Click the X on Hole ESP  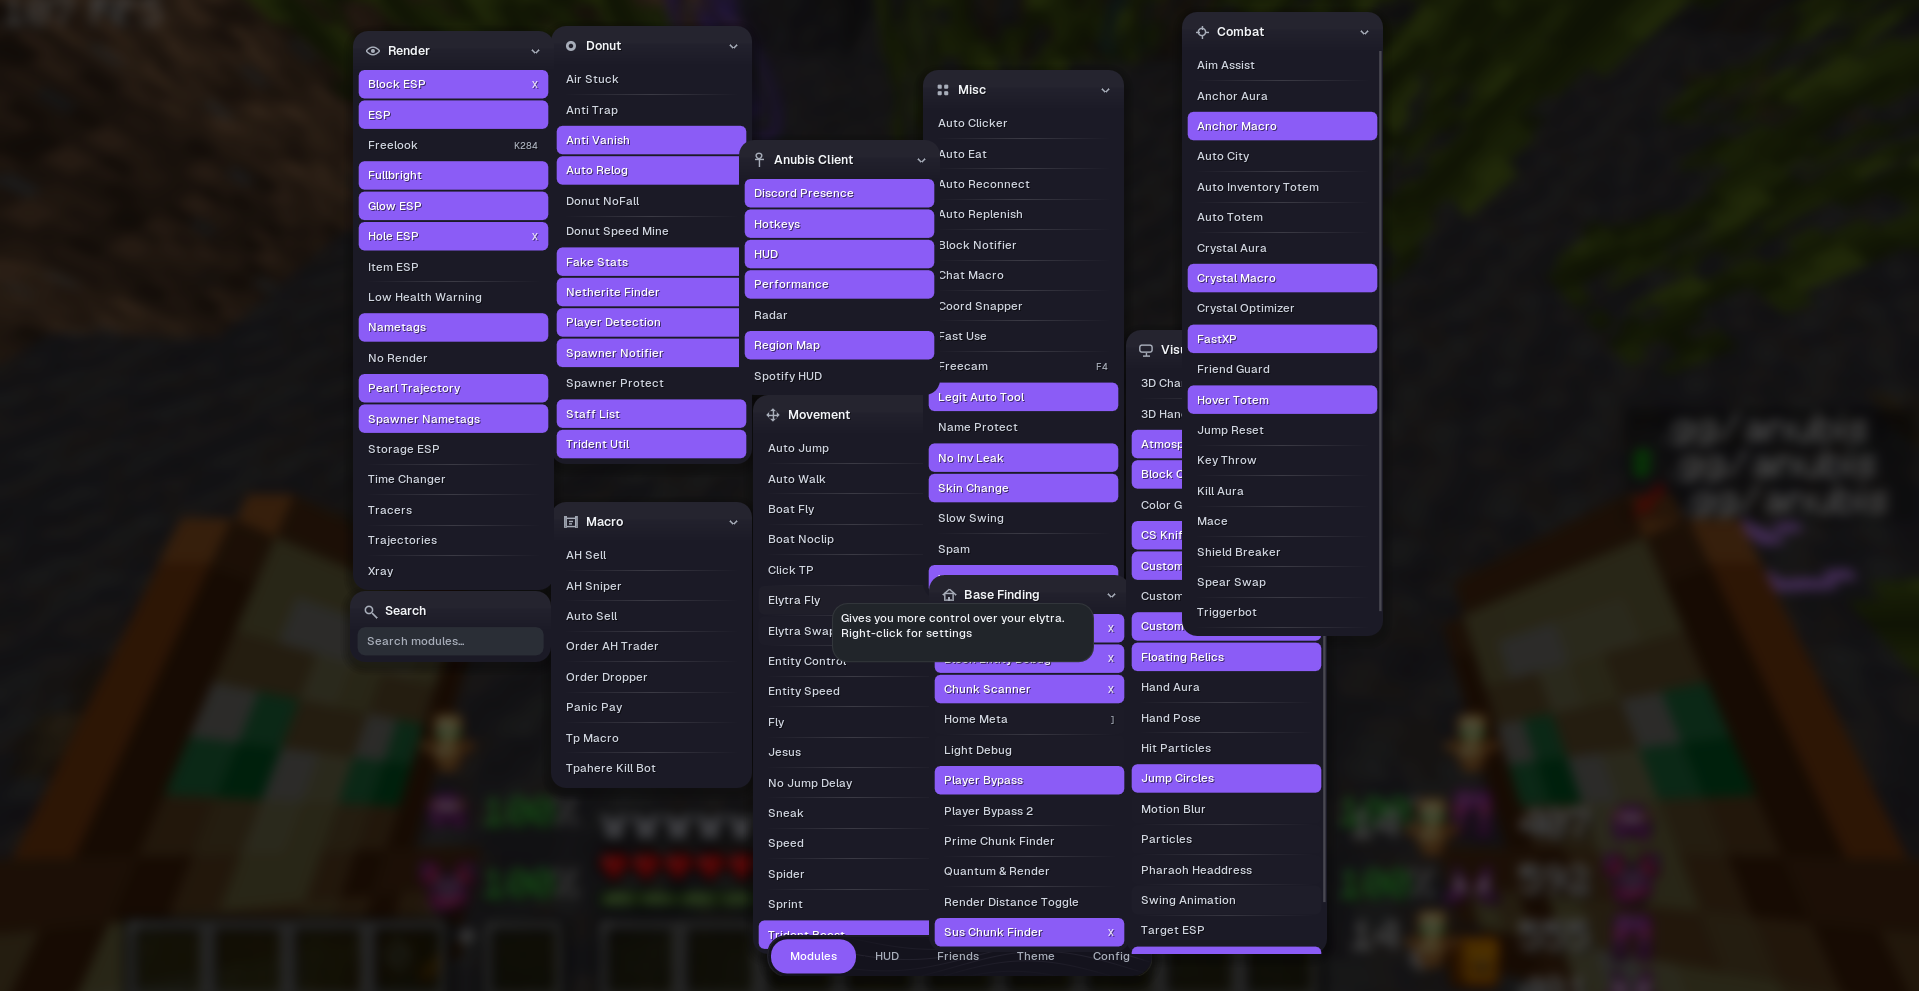pos(535,236)
